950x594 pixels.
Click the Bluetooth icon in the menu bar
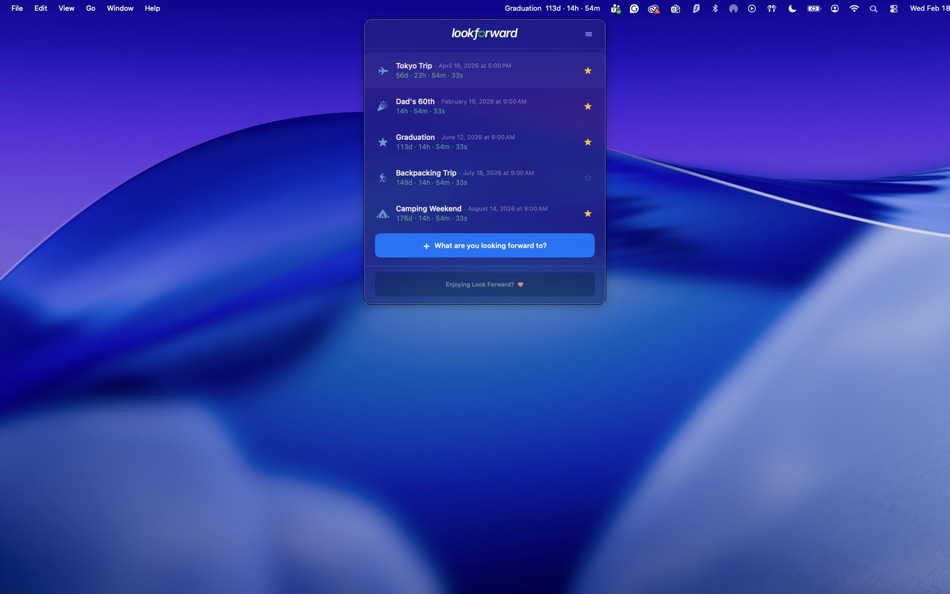point(714,7)
